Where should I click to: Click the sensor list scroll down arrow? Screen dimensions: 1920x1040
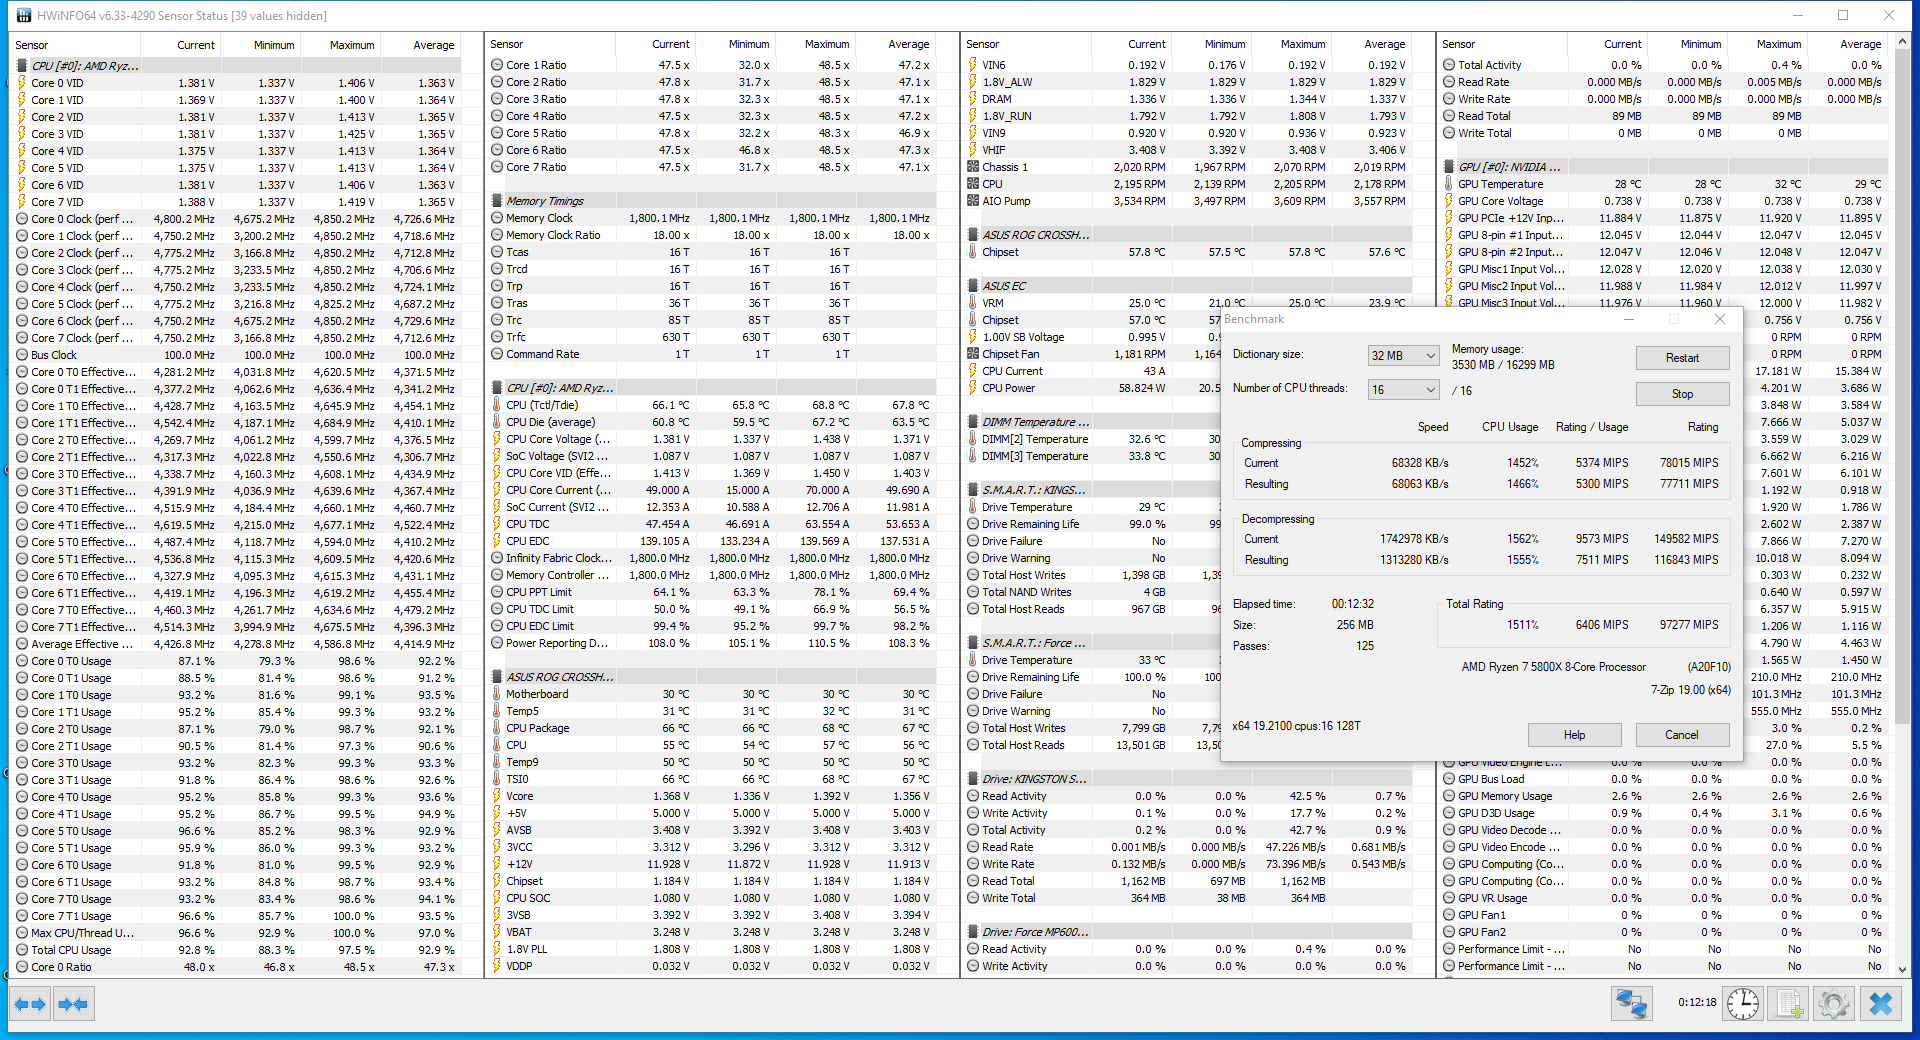1901,969
